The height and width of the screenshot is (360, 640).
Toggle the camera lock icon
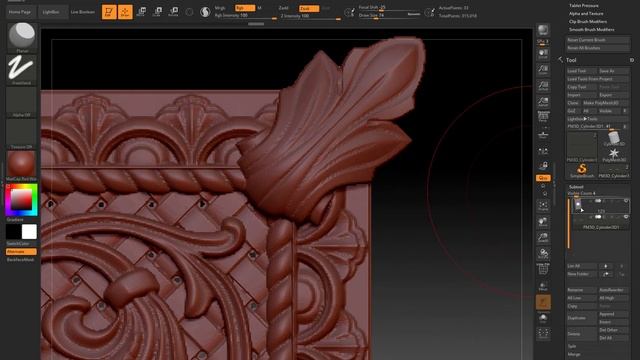pyautogui.click(x=543, y=166)
